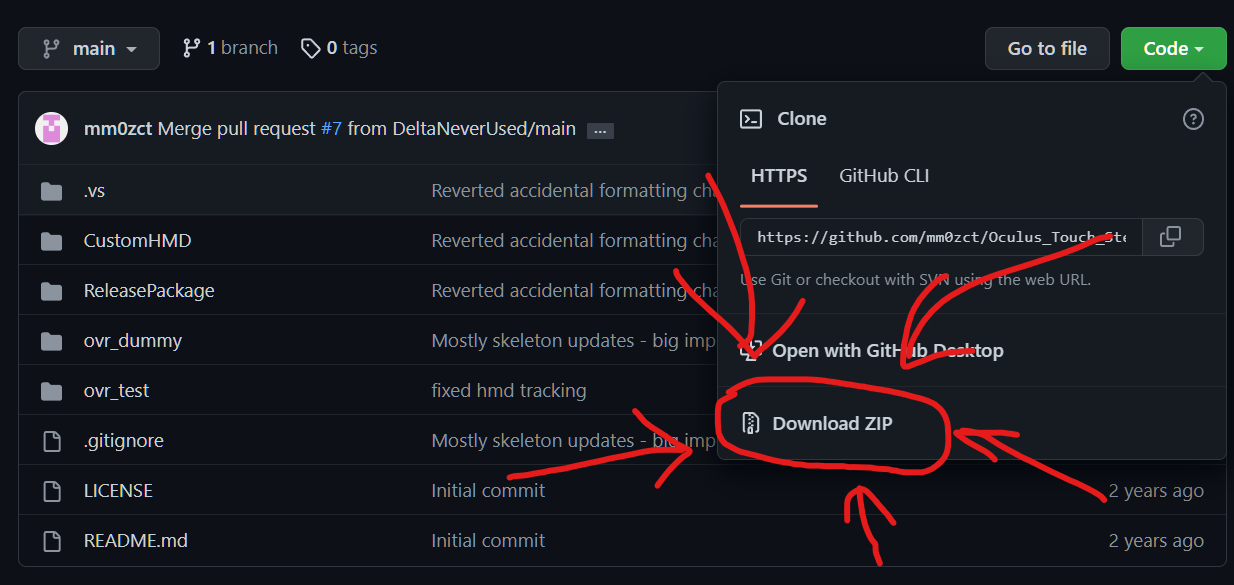The height and width of the screenshot is (585, 1234).
Task: Click the folder icon next to ovr_test
Action: (52, 390)
